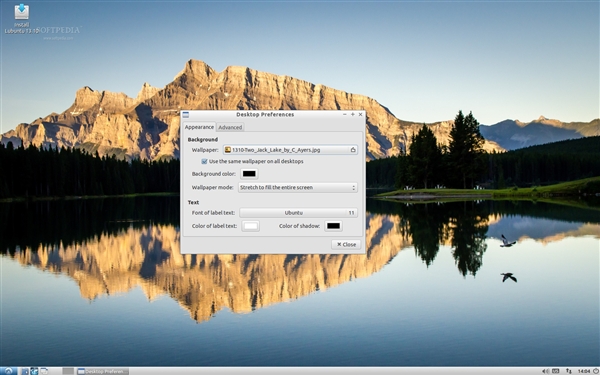The image size is (600, 375).
Task: Switch to the Advanced tab
Action: (x=230, y=127)
